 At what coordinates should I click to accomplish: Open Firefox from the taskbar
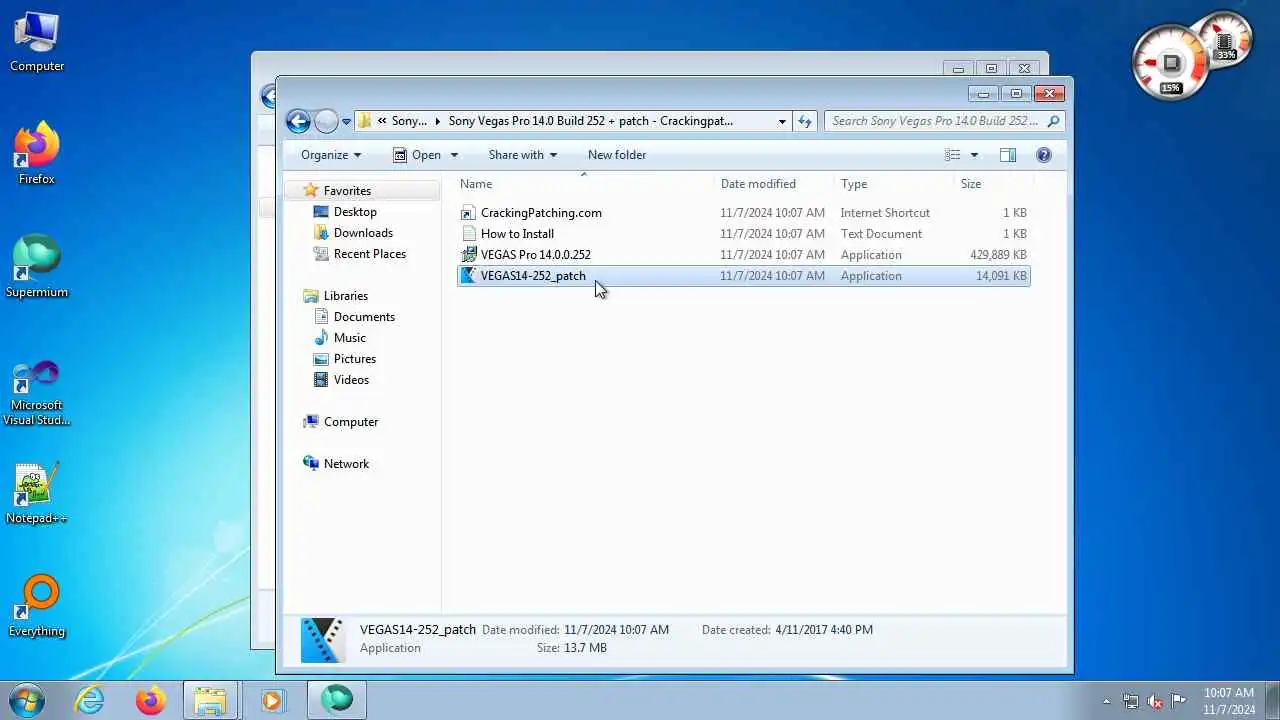pyautogui.click(x=151, y=700)
